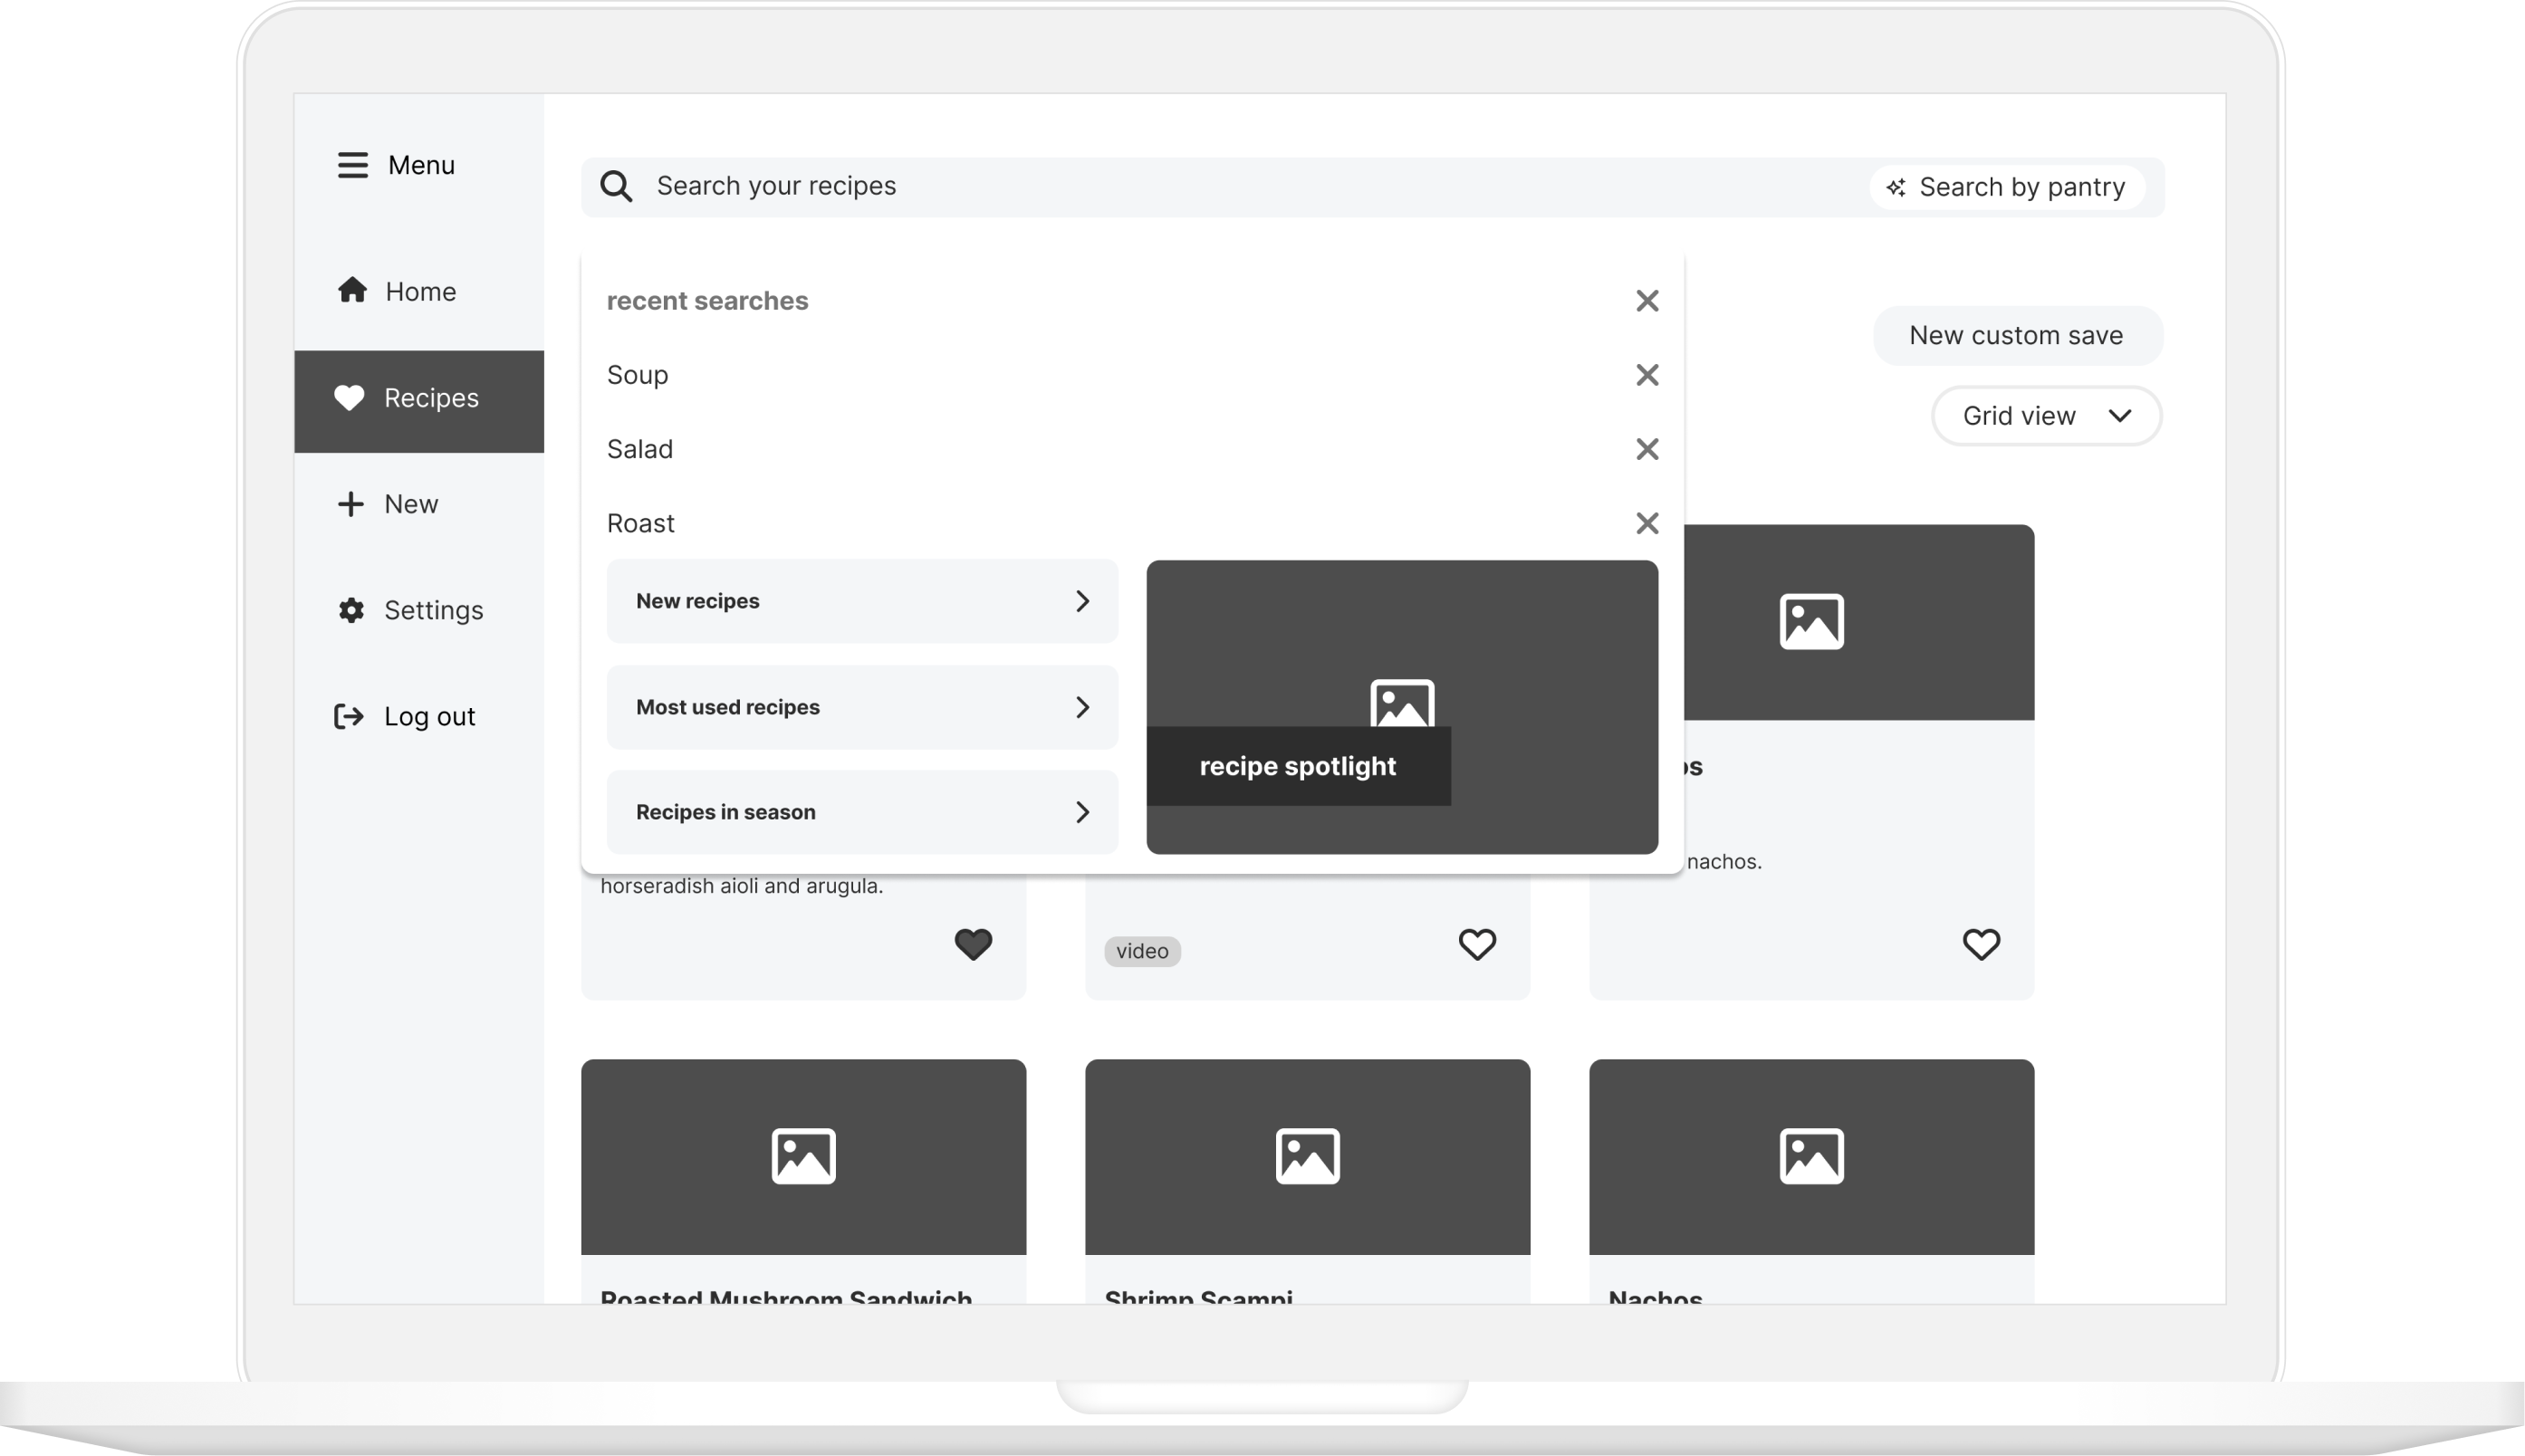Open the Grid view dropdown
The width and height of the screenshot is (2525, 1456).
pos(2046,416)
